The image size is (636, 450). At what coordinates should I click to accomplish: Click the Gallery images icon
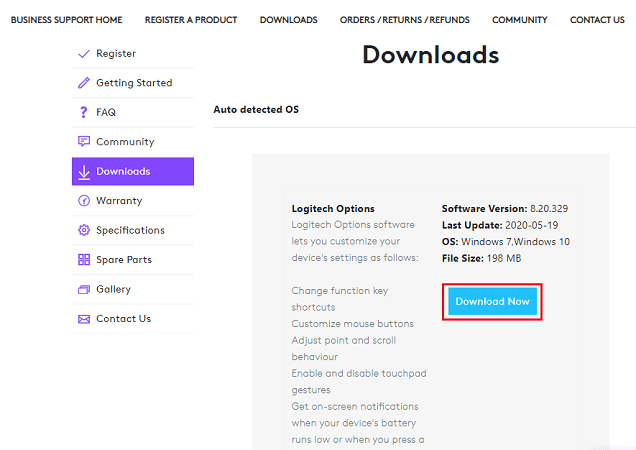coord(84,290)
